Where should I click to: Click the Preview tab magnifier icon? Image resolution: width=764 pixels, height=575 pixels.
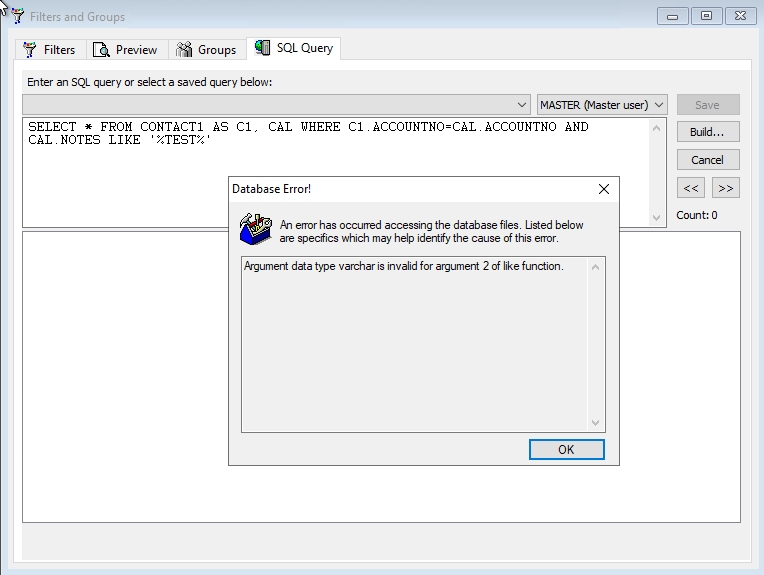[101, 50]
